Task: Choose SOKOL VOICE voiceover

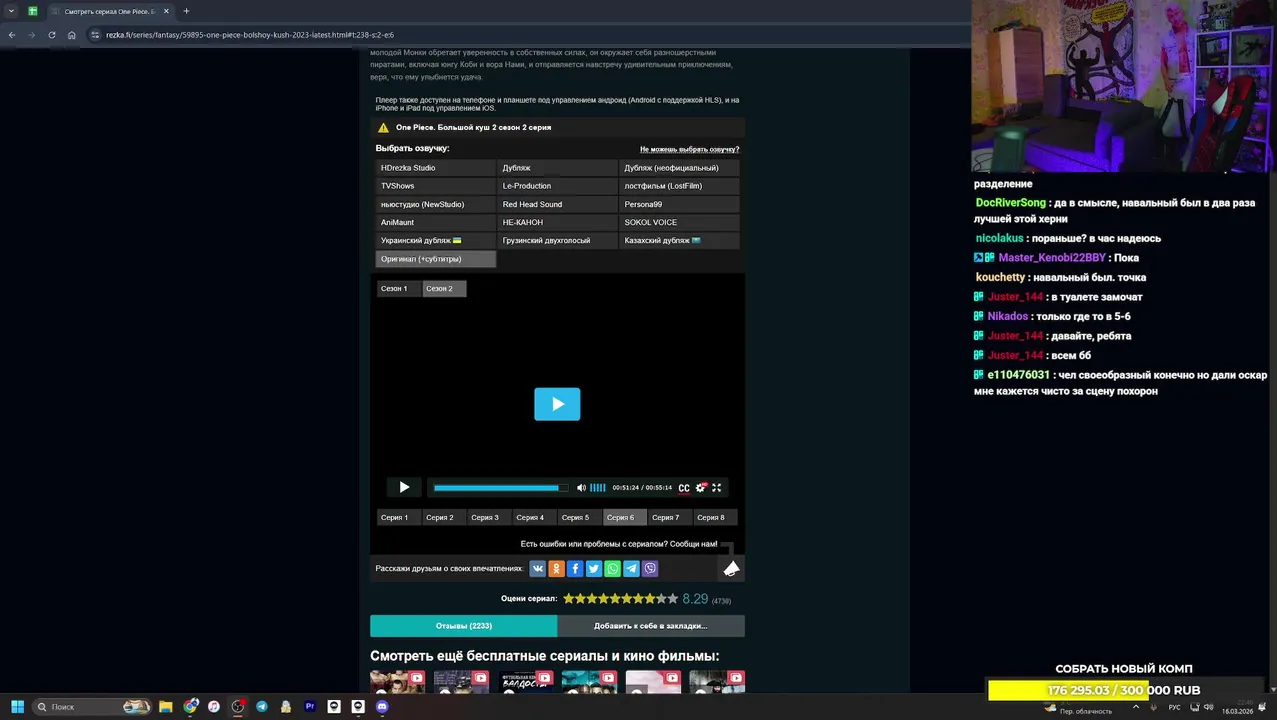Action: [679, 222]
